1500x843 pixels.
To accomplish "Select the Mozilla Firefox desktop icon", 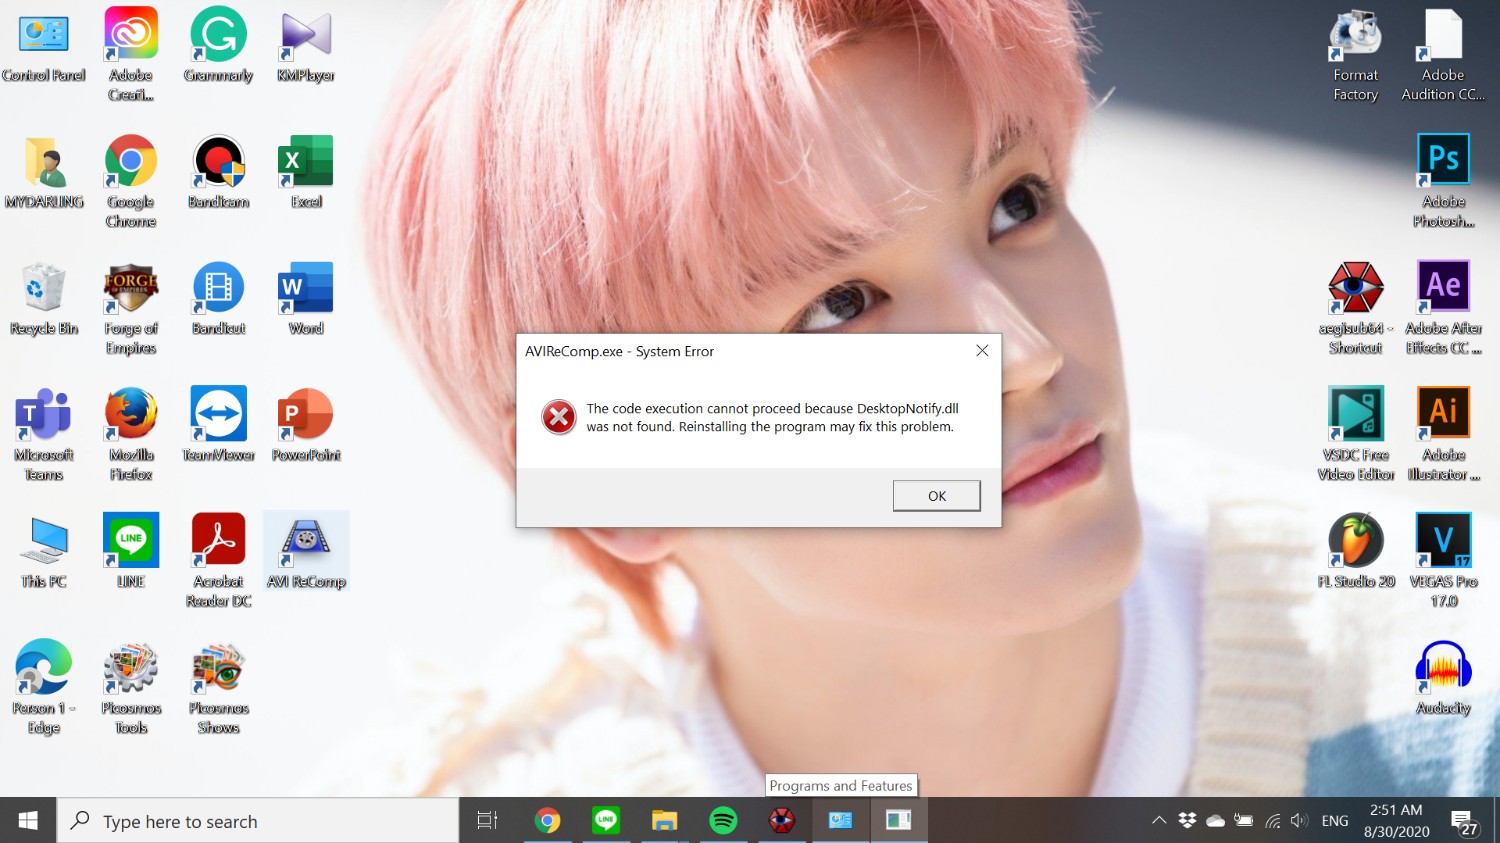I will pyautogui.click(x=131, y=435).
